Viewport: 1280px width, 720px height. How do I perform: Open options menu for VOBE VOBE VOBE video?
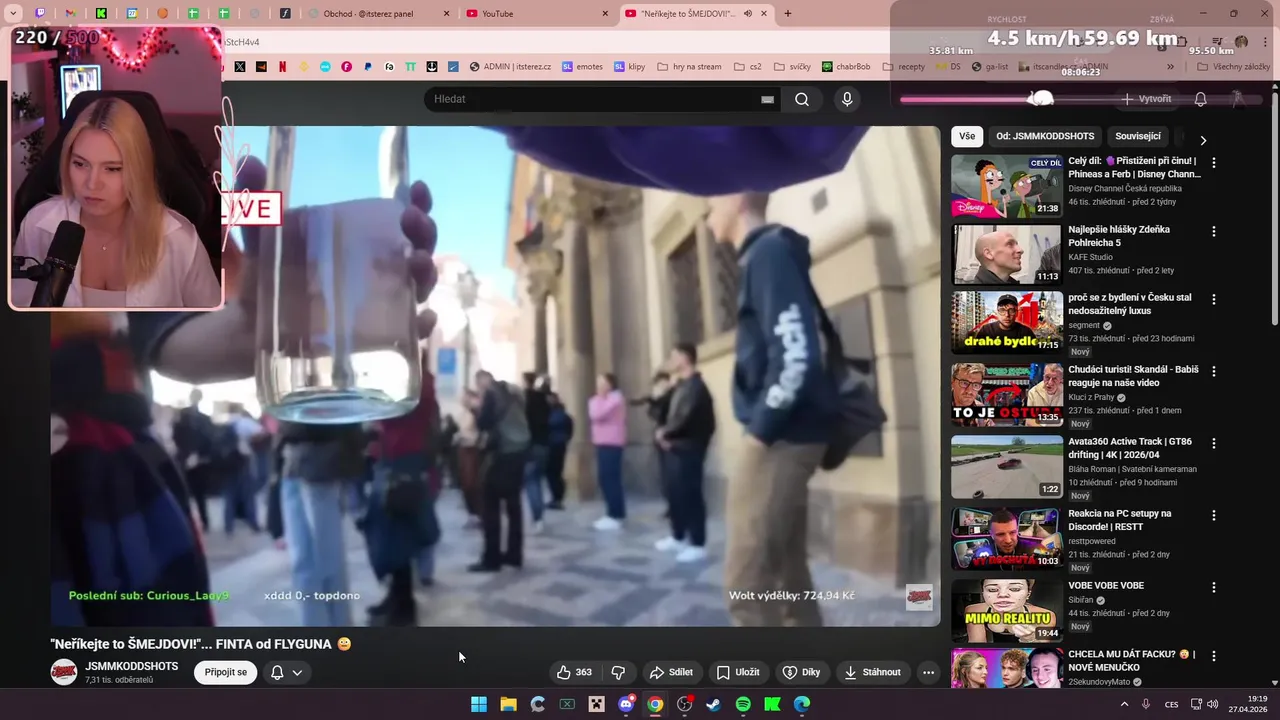[1214, 587]
